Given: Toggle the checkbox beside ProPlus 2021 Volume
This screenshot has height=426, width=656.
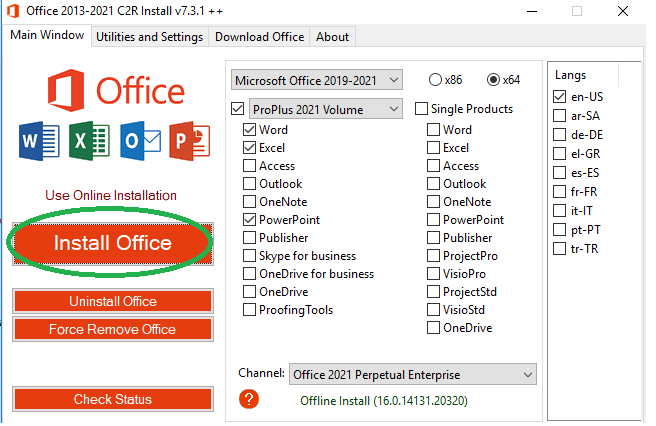Looking at the screenshot, I should (238, 109).
